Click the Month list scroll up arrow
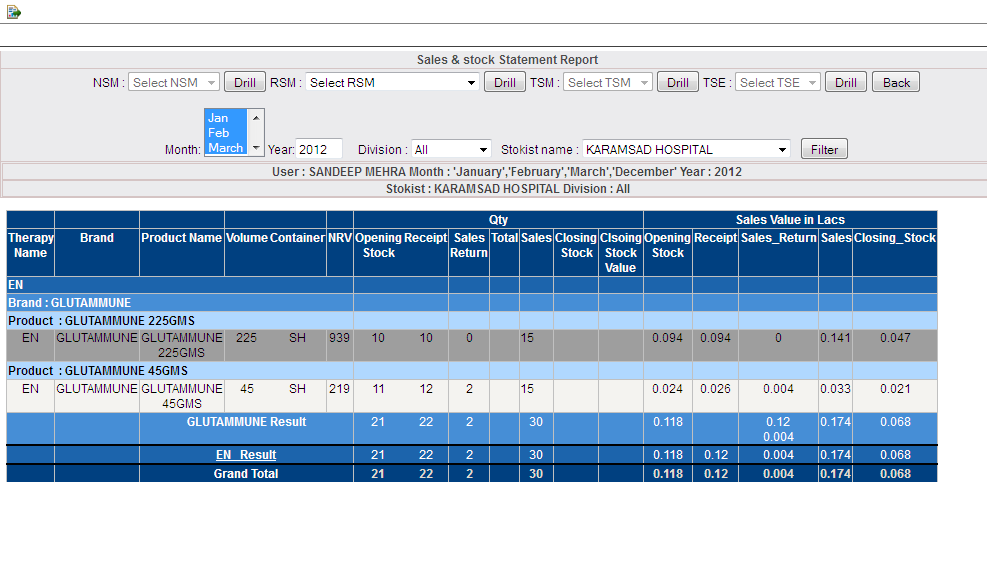 256,118
